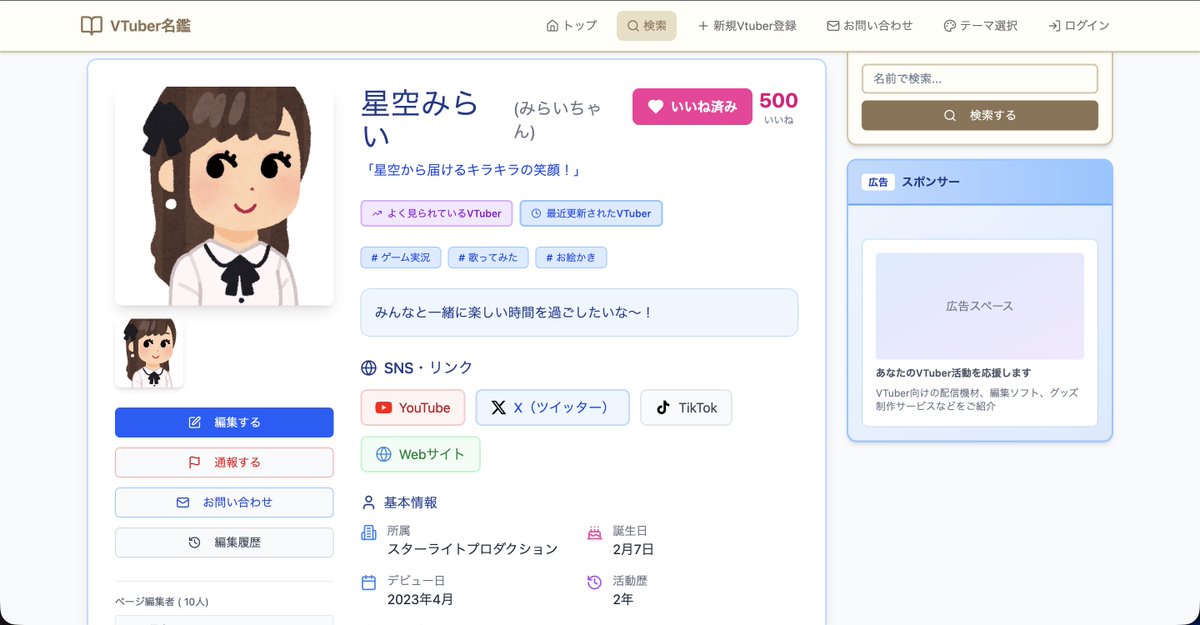This screenshot has height=625, width=1200.
Task: Click the small avatar thumbnail
Action: click(x=149, y=353)
